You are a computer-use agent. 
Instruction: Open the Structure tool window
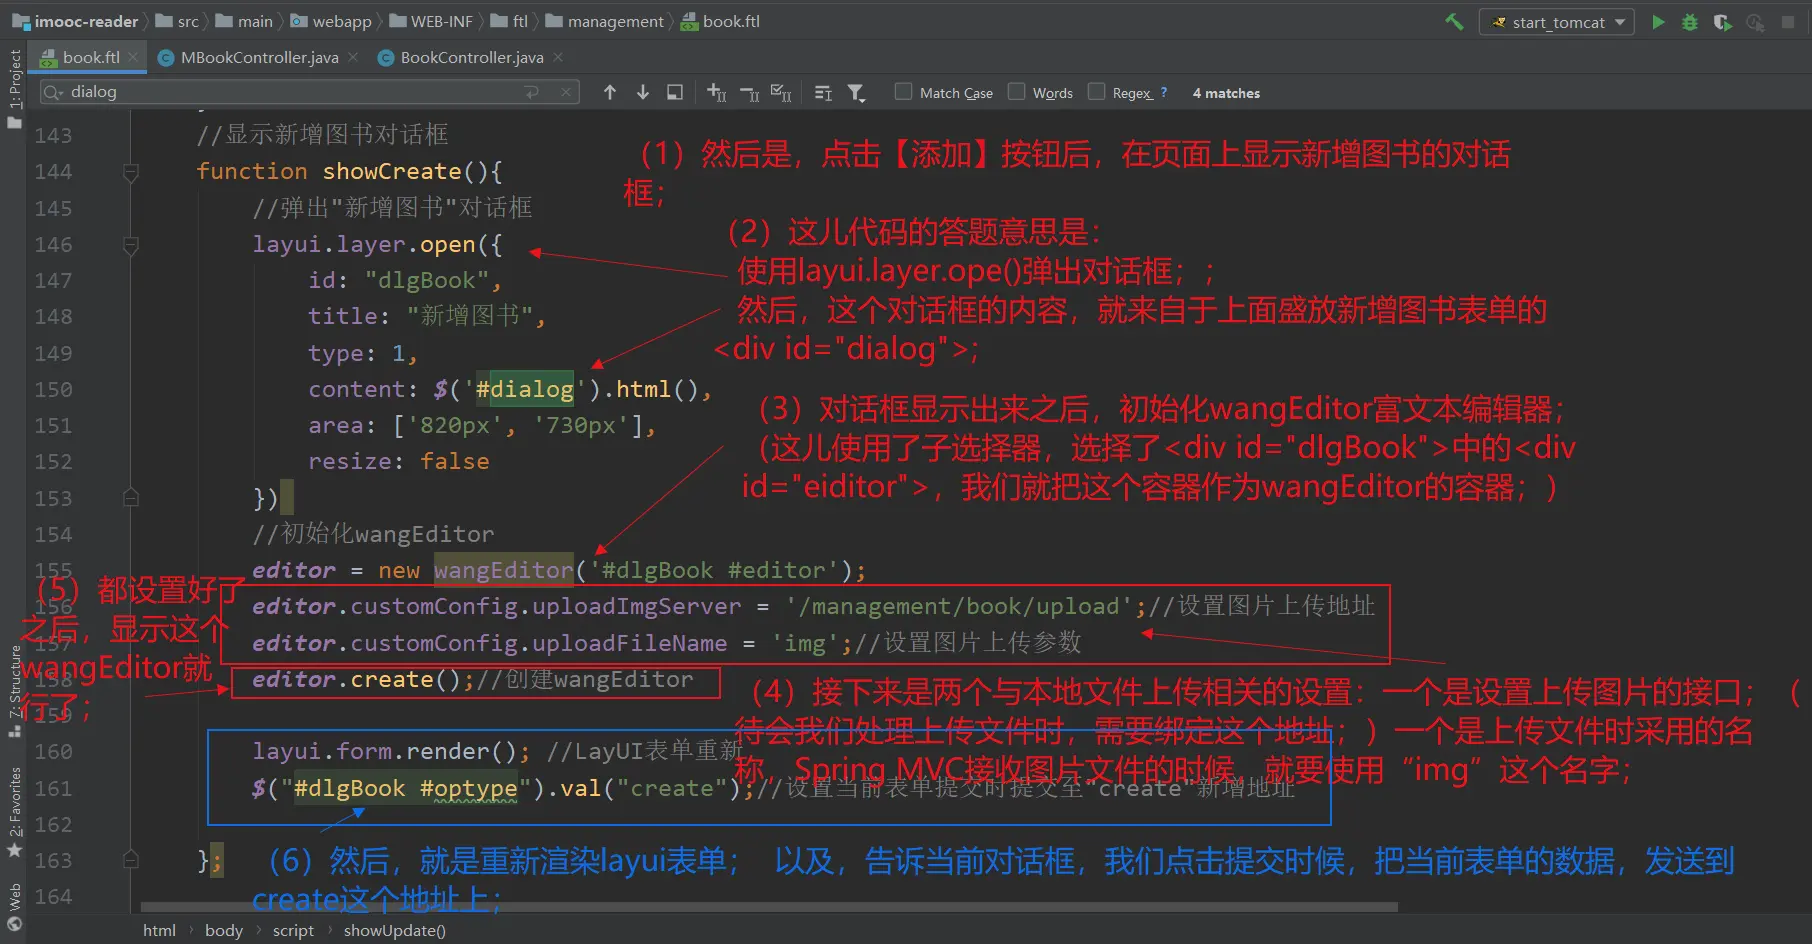14,690
